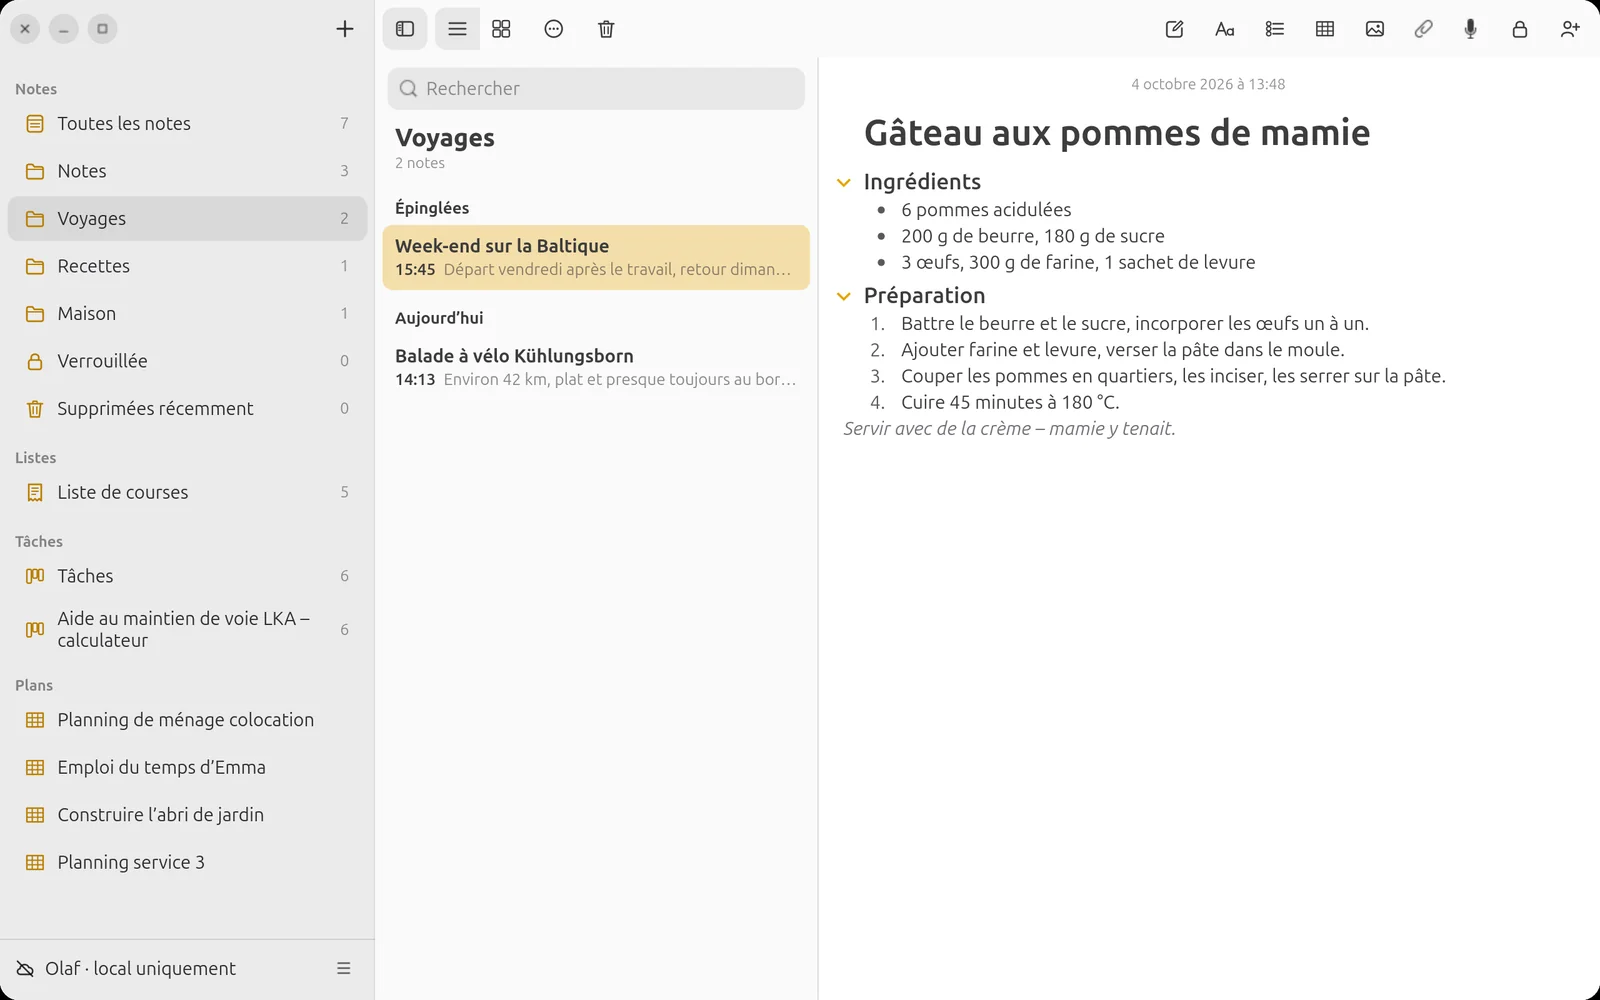Switch to list view of notes
The width and height of the screenshot is (1600, 1000).
[x=457, y=29]
